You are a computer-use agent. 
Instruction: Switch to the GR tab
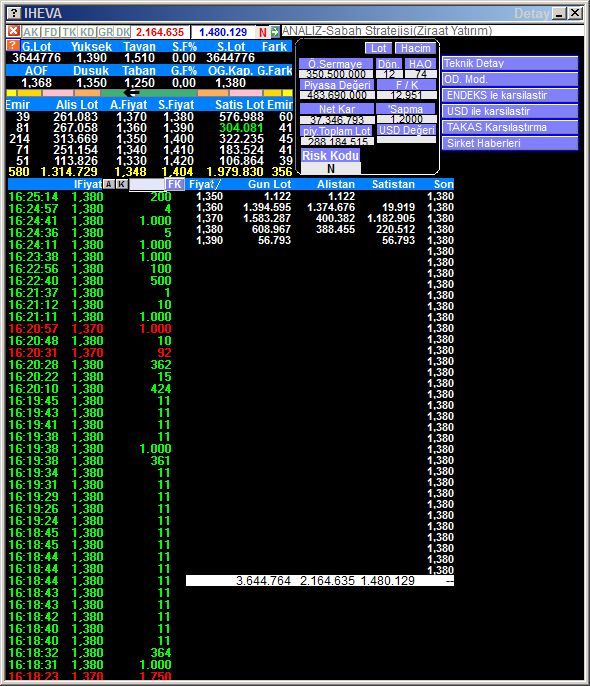pos(105,32)
